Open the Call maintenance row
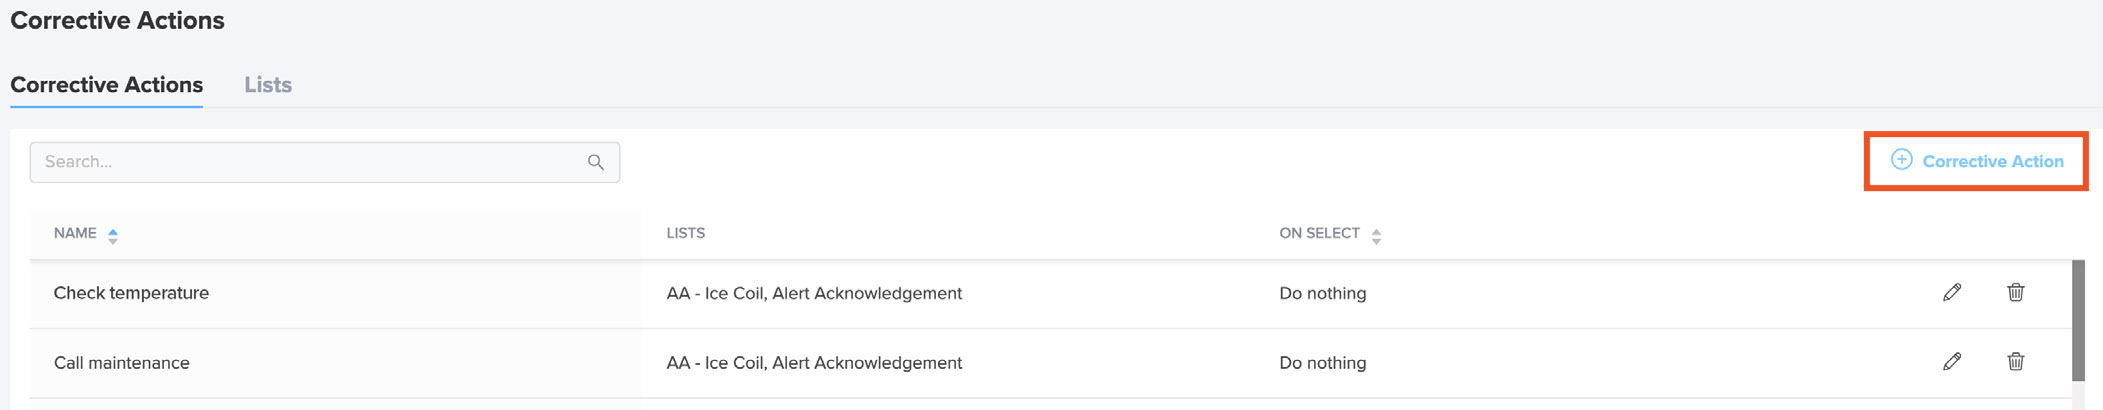The height and width of the screenshot is (410, 2103). (1050, 363)
